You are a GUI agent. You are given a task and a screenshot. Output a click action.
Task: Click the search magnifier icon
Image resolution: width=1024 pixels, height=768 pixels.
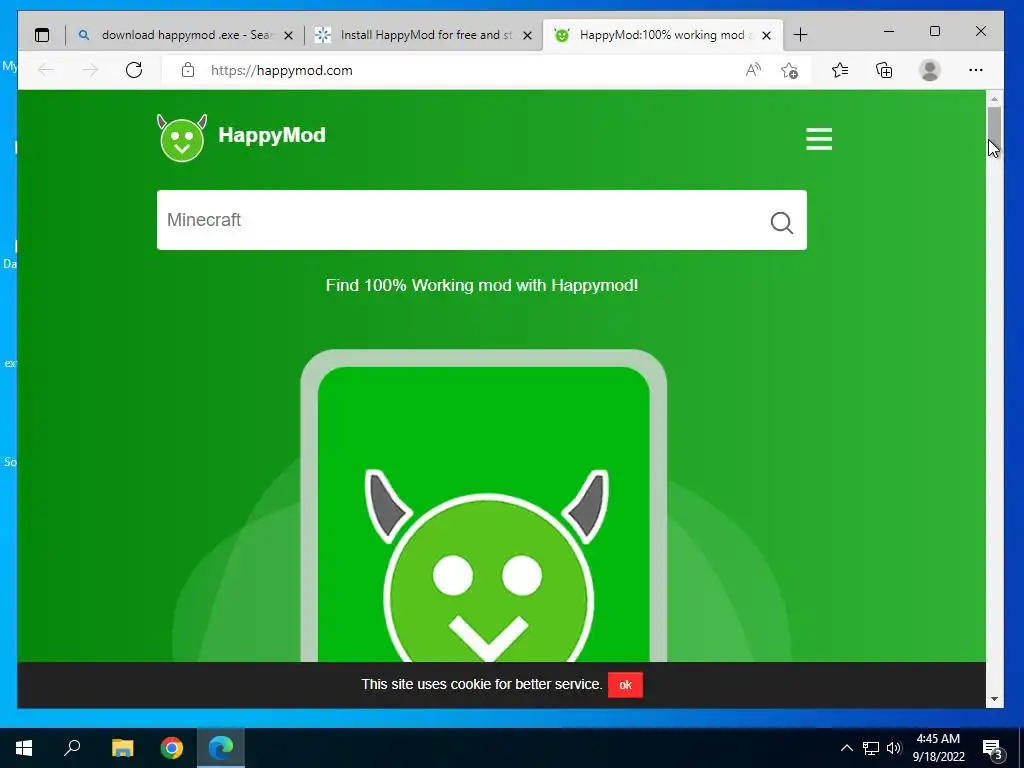click(782, 223)
